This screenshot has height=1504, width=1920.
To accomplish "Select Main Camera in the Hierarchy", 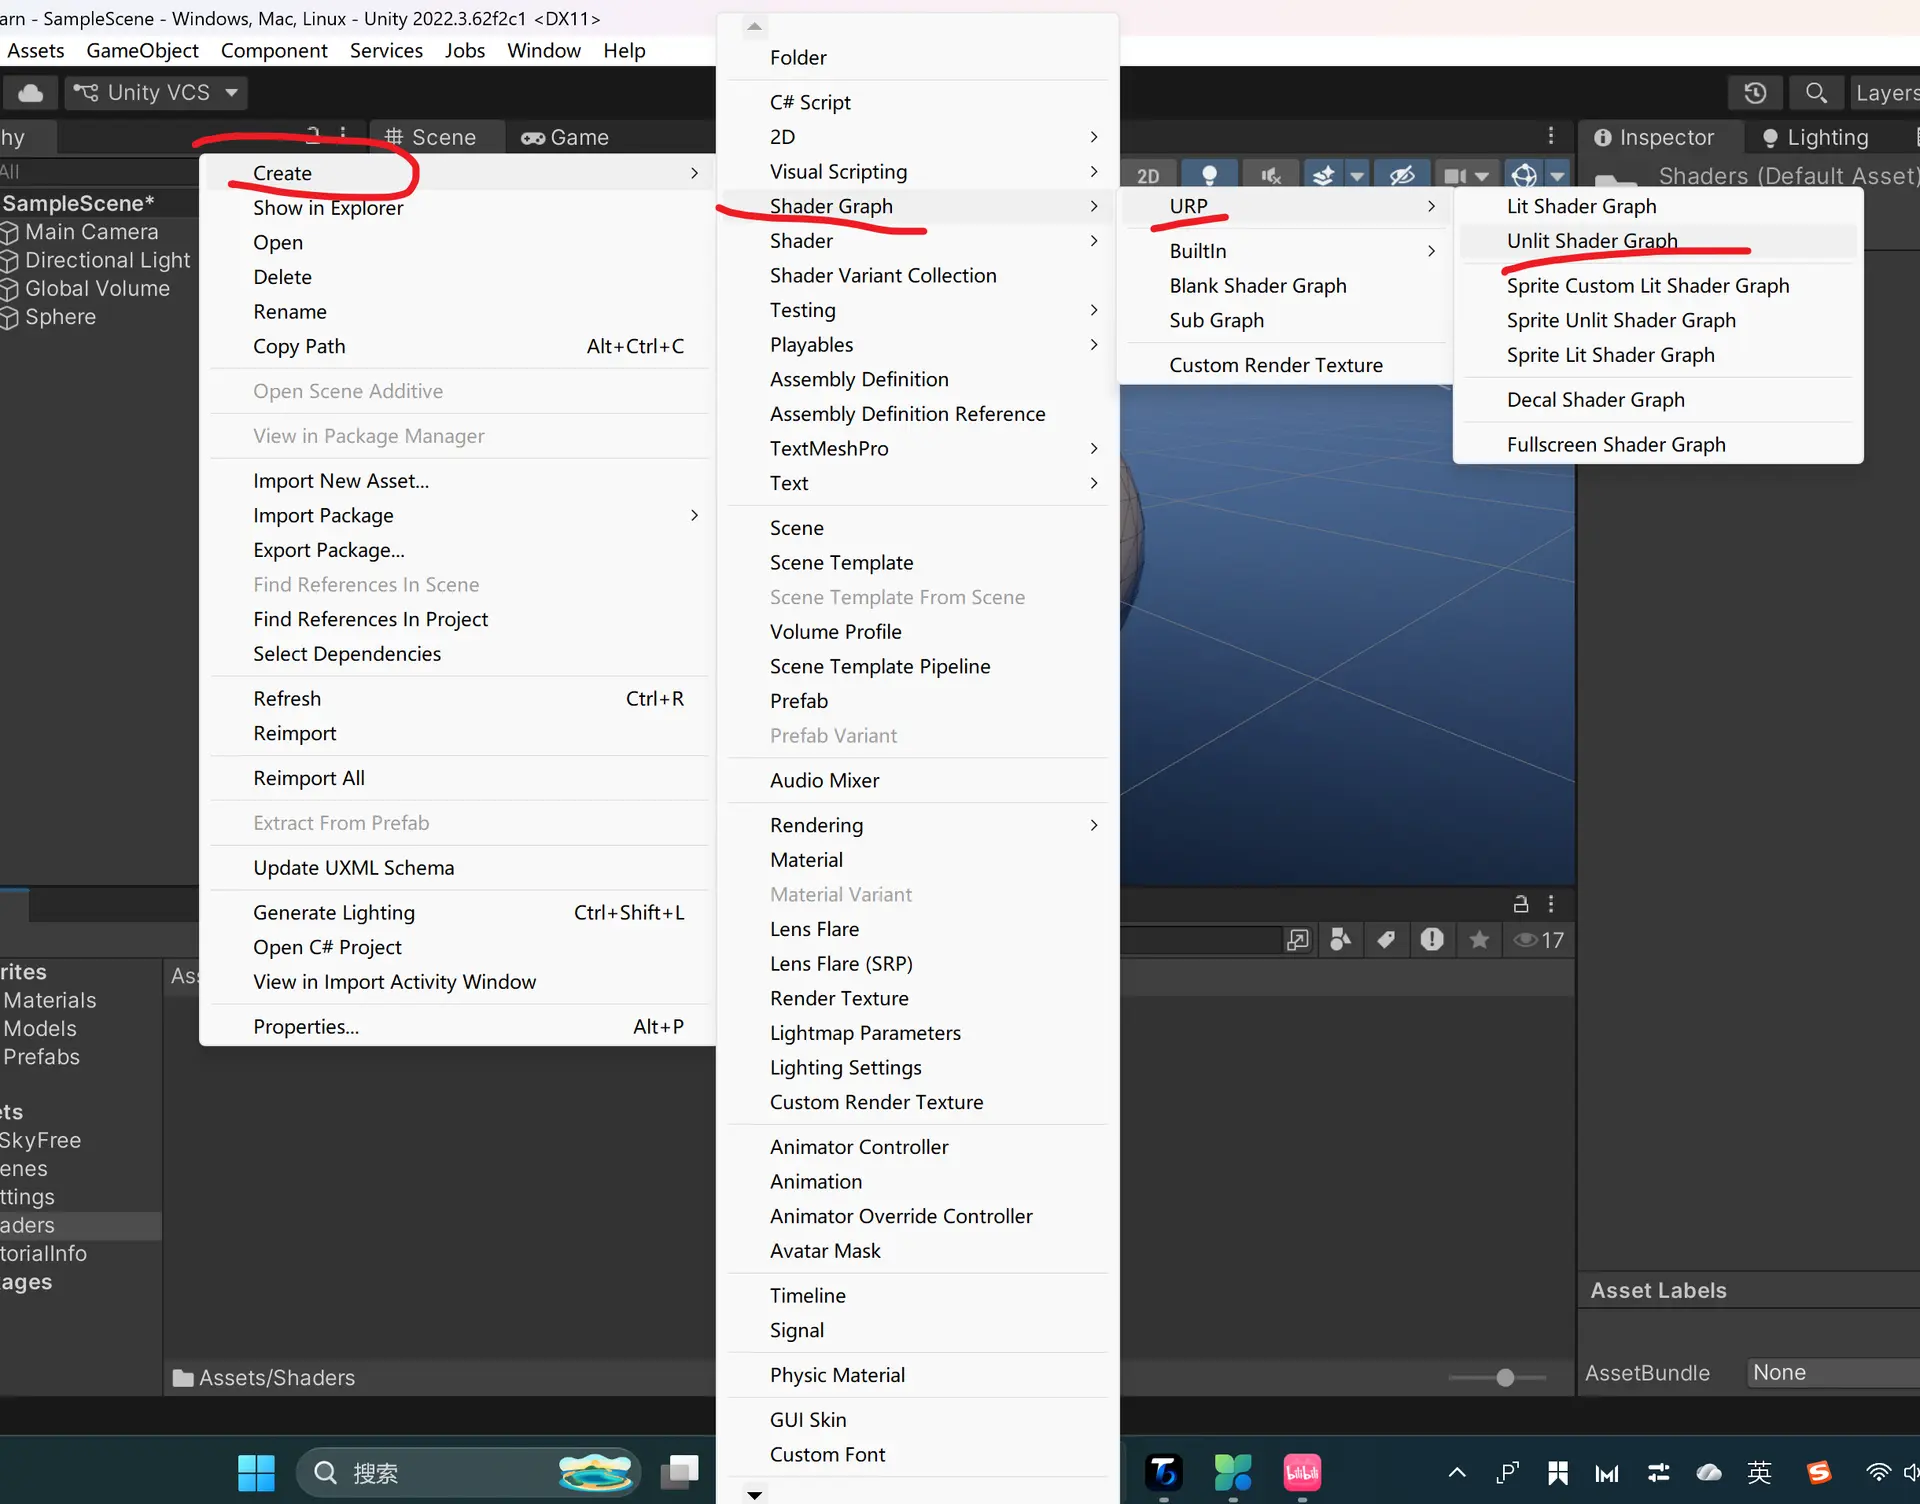I will 91,232.
